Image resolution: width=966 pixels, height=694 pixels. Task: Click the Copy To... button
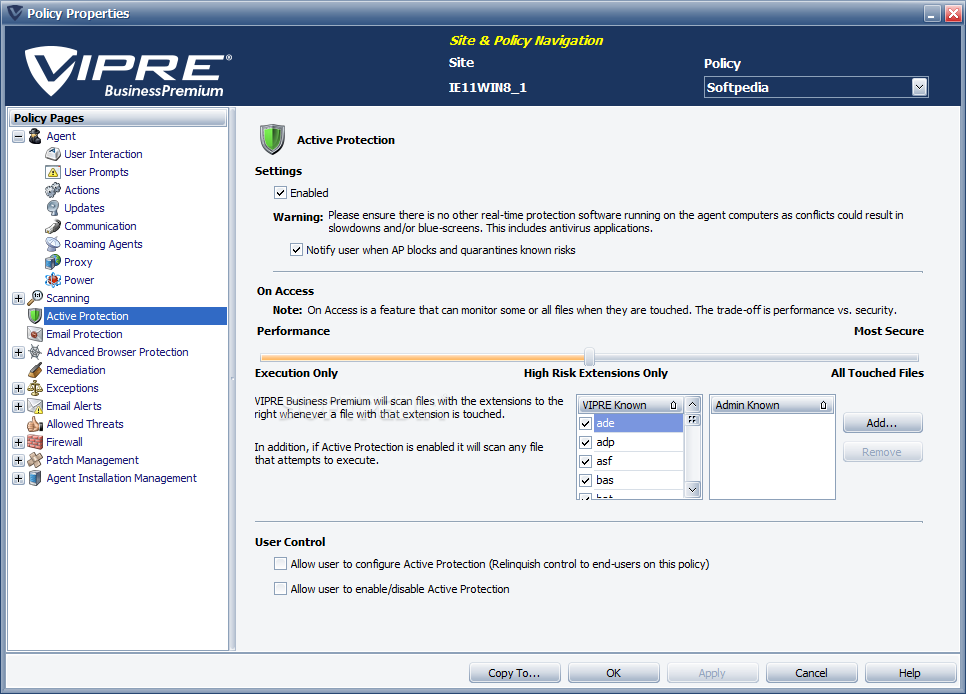click(x=514, y=673)
